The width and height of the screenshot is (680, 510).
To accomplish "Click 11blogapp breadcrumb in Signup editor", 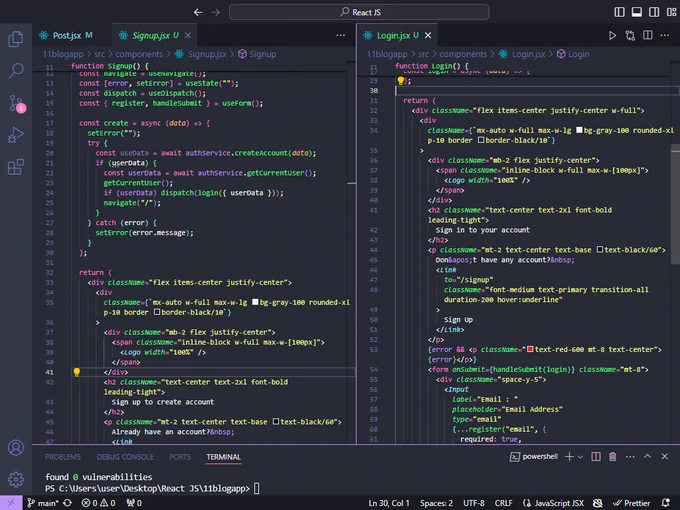I will pos(63,54).
